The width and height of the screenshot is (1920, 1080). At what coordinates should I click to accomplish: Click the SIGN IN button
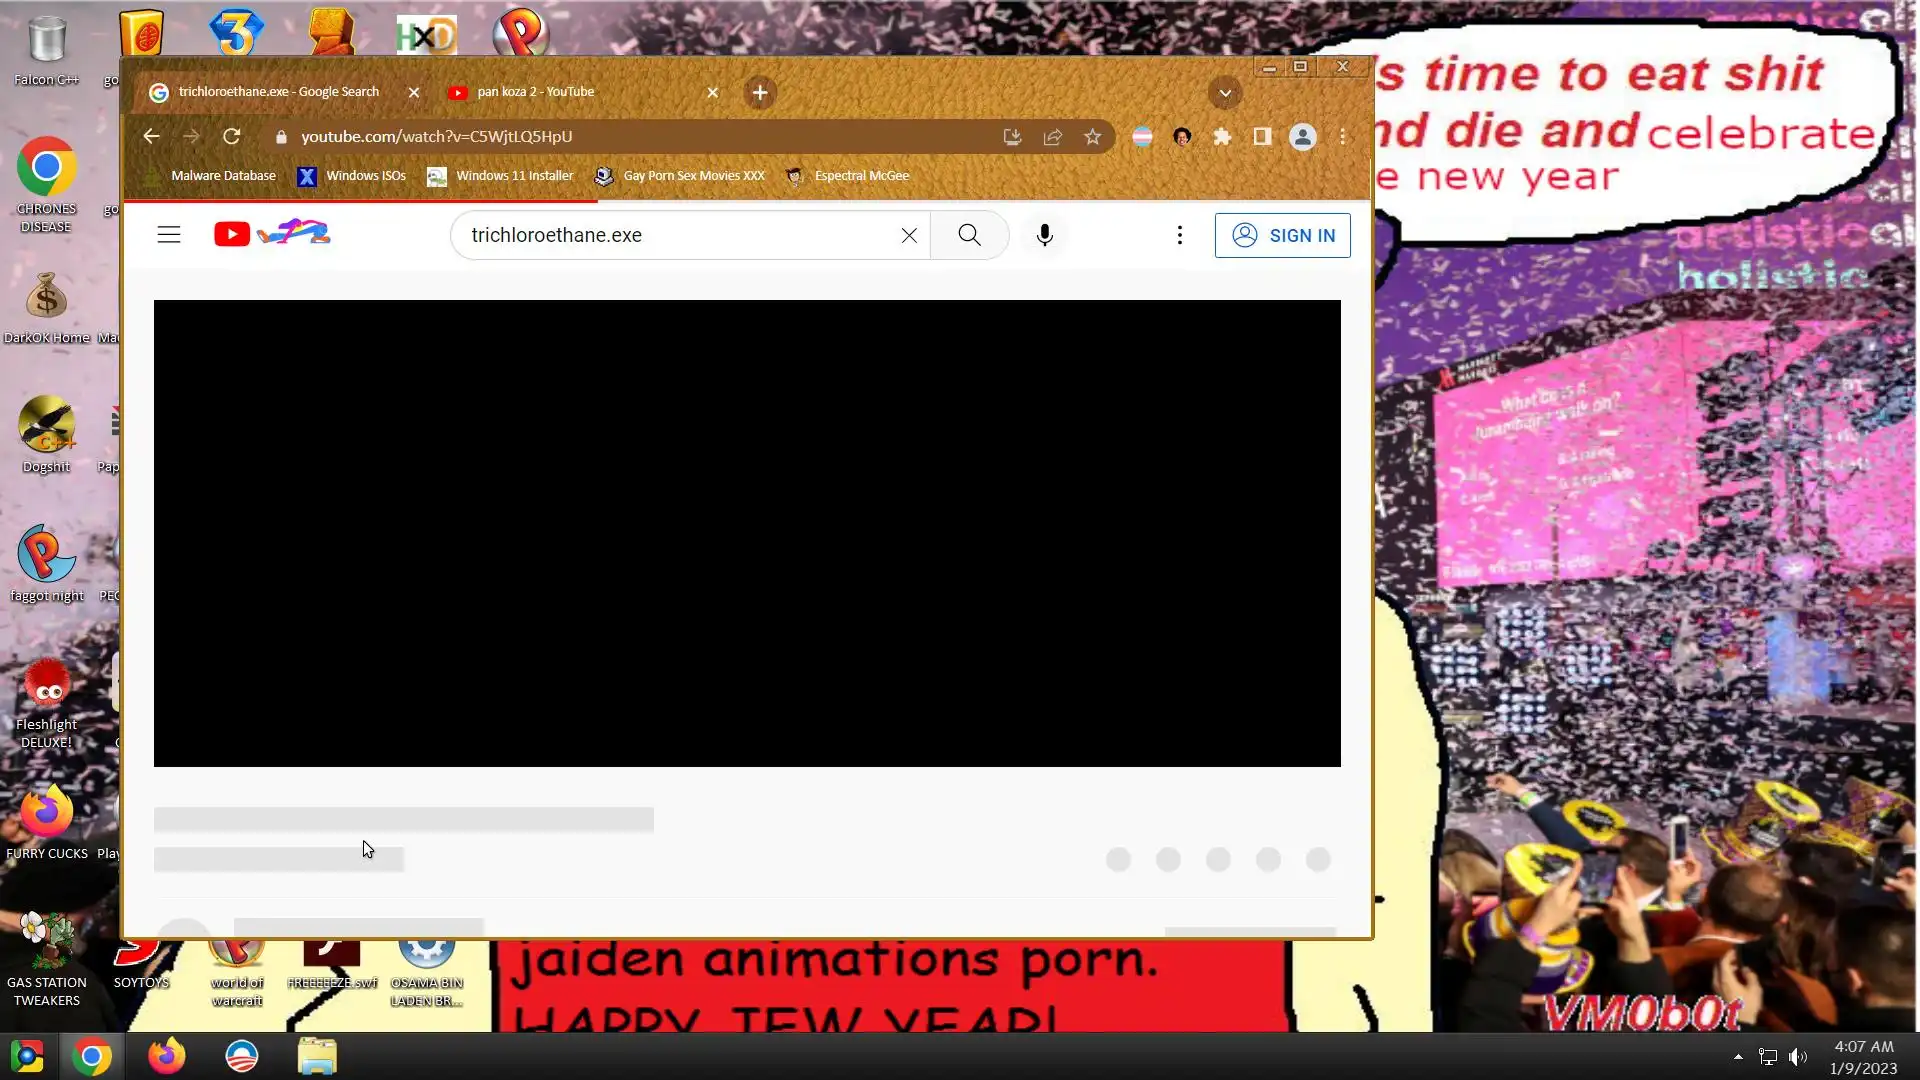(1282, 235)
